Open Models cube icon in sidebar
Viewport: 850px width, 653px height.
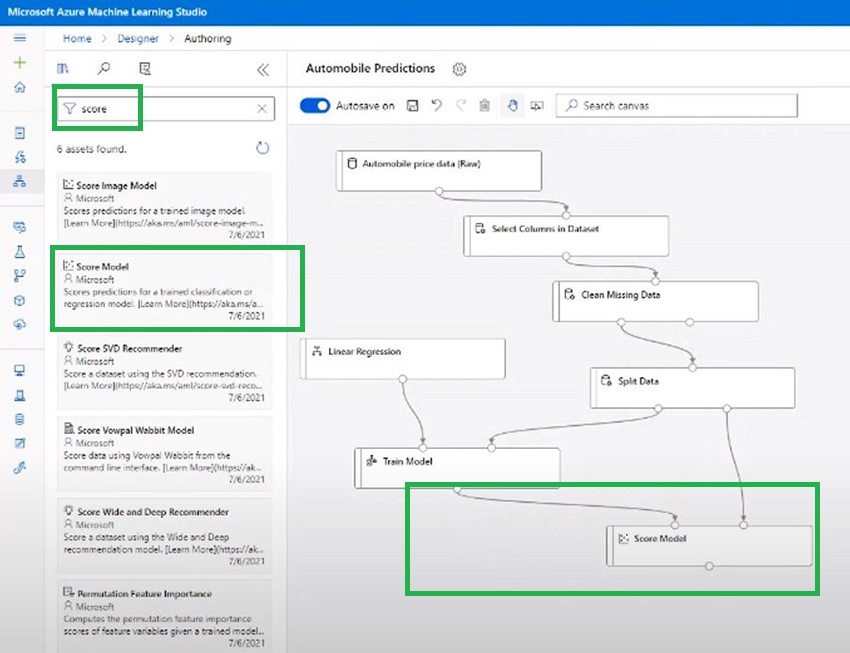(x=20, y=300)
